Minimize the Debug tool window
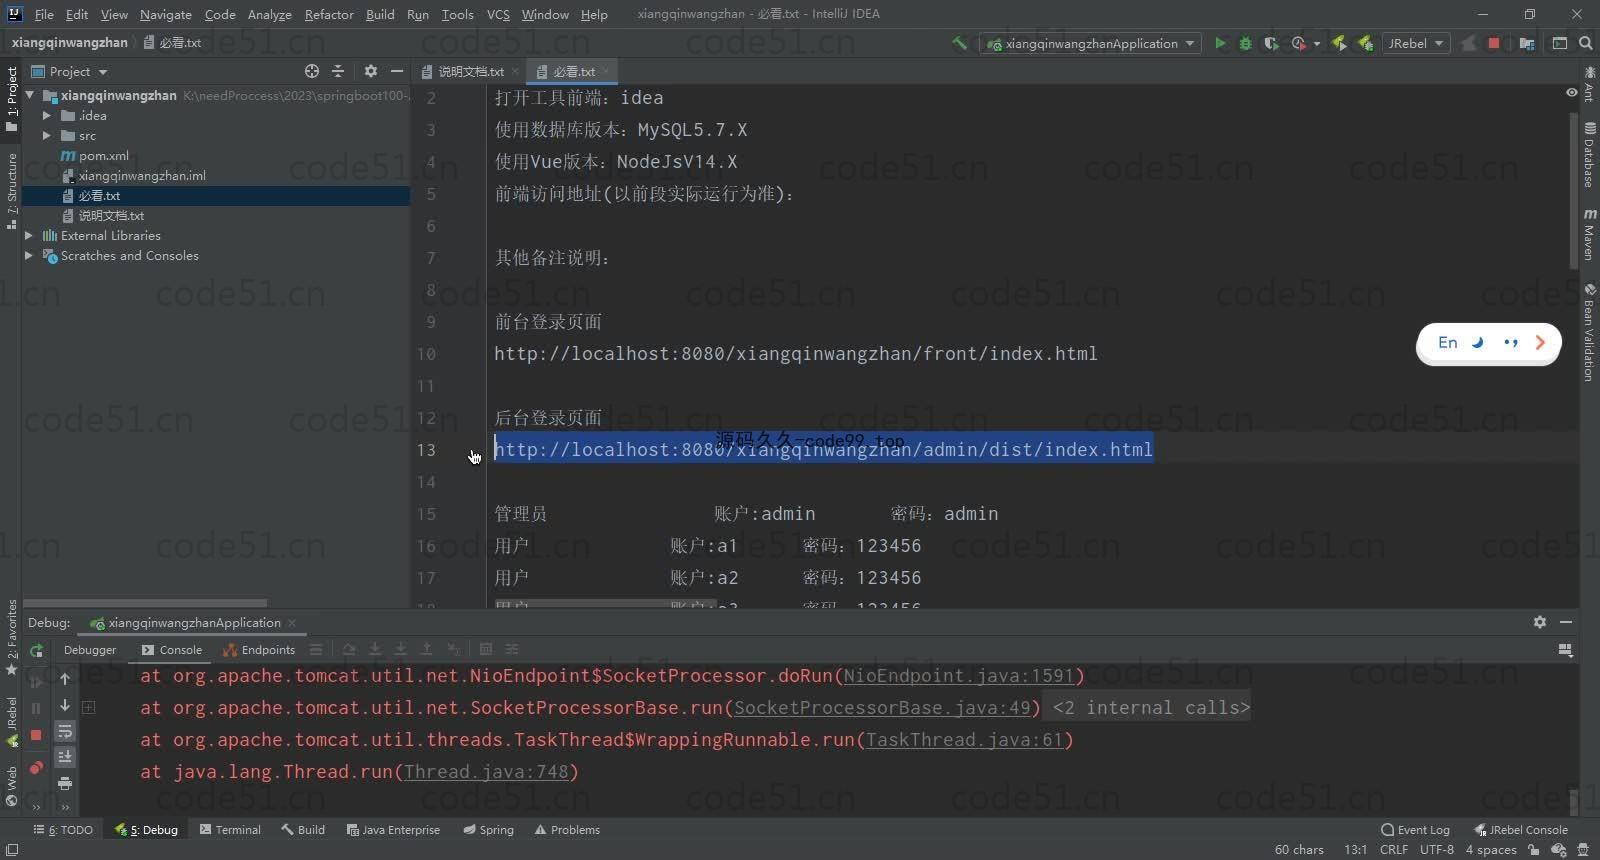Viewport: 1600px width, 860px height. tap(1566, 622)
